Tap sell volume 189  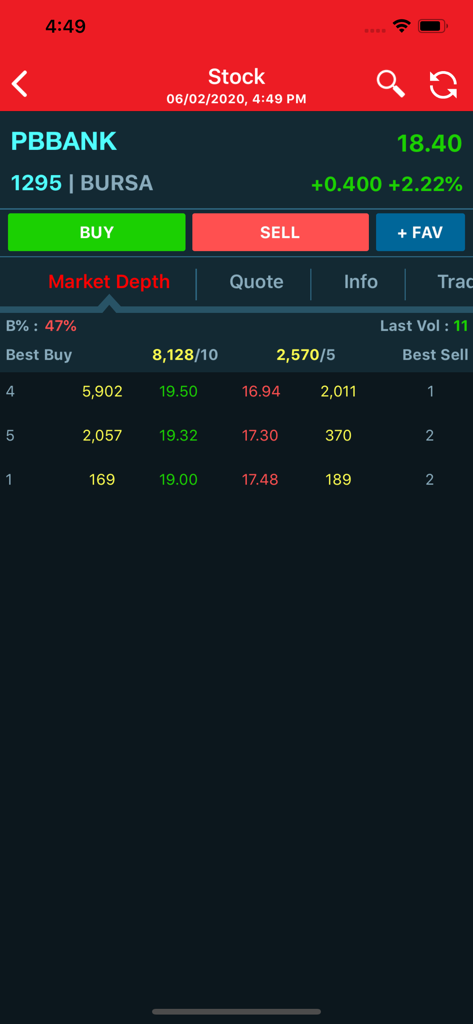coord(338,480)
